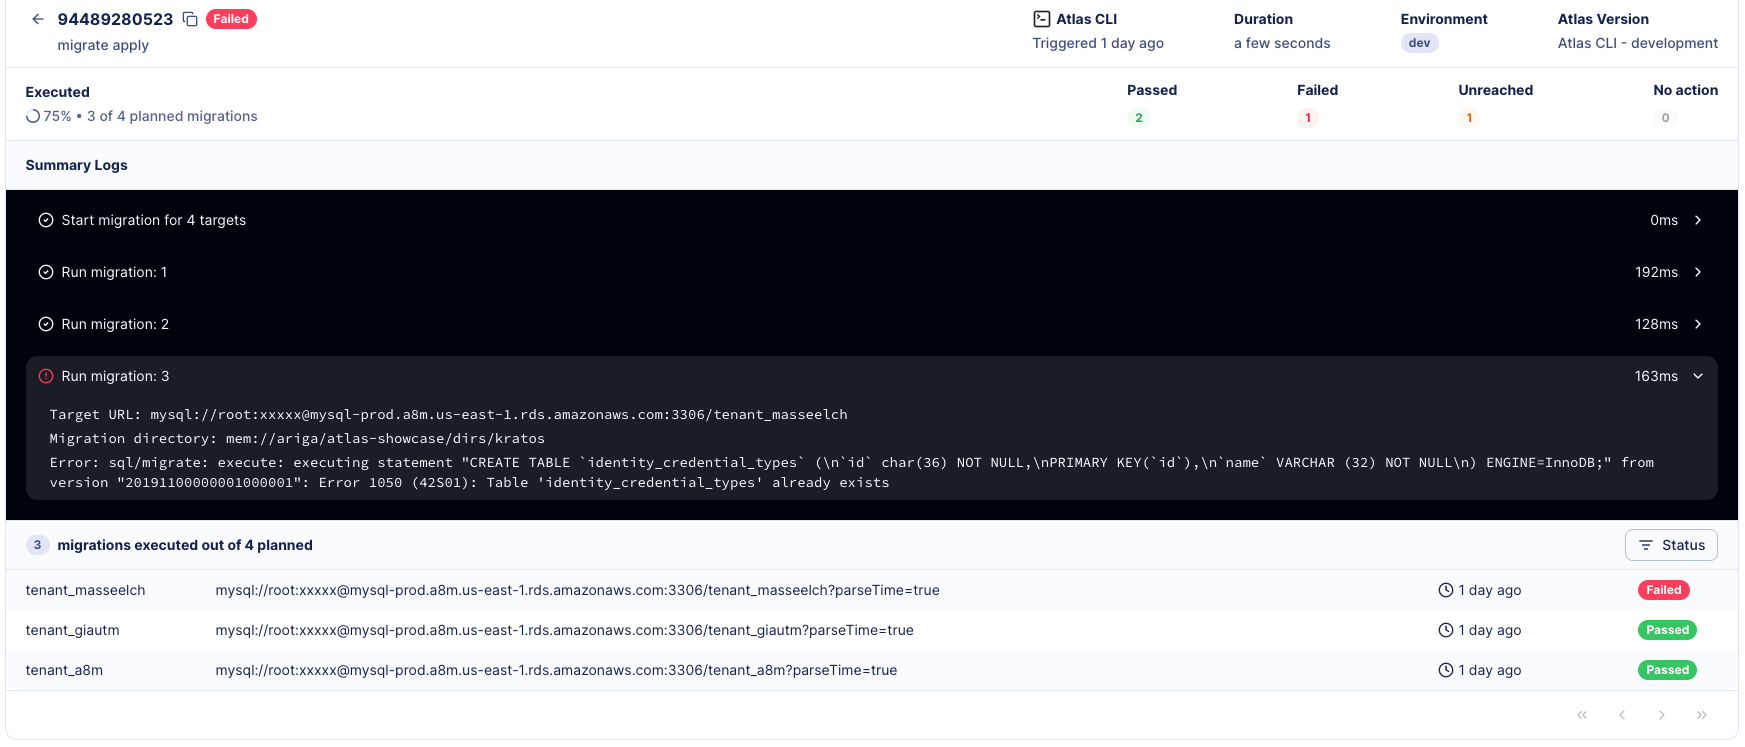Expand Start migration for 4 targets chevron
This screenshot has height=747, width=1745.
(x=1698, y=220)
